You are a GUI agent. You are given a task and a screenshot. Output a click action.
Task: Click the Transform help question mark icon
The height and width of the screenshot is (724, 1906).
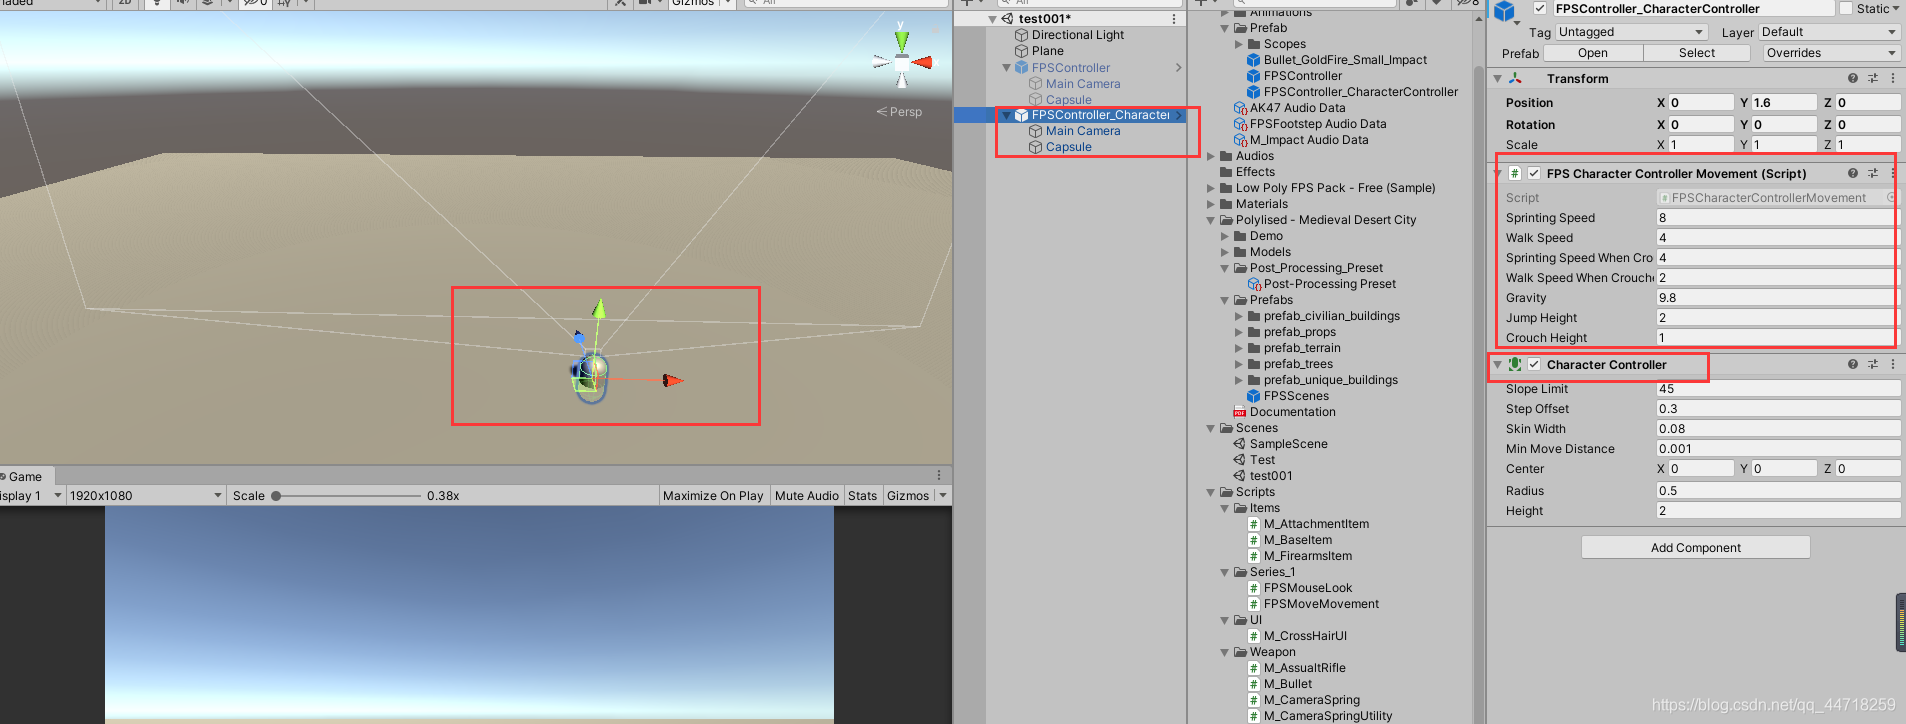click(x=1853, y=78)
